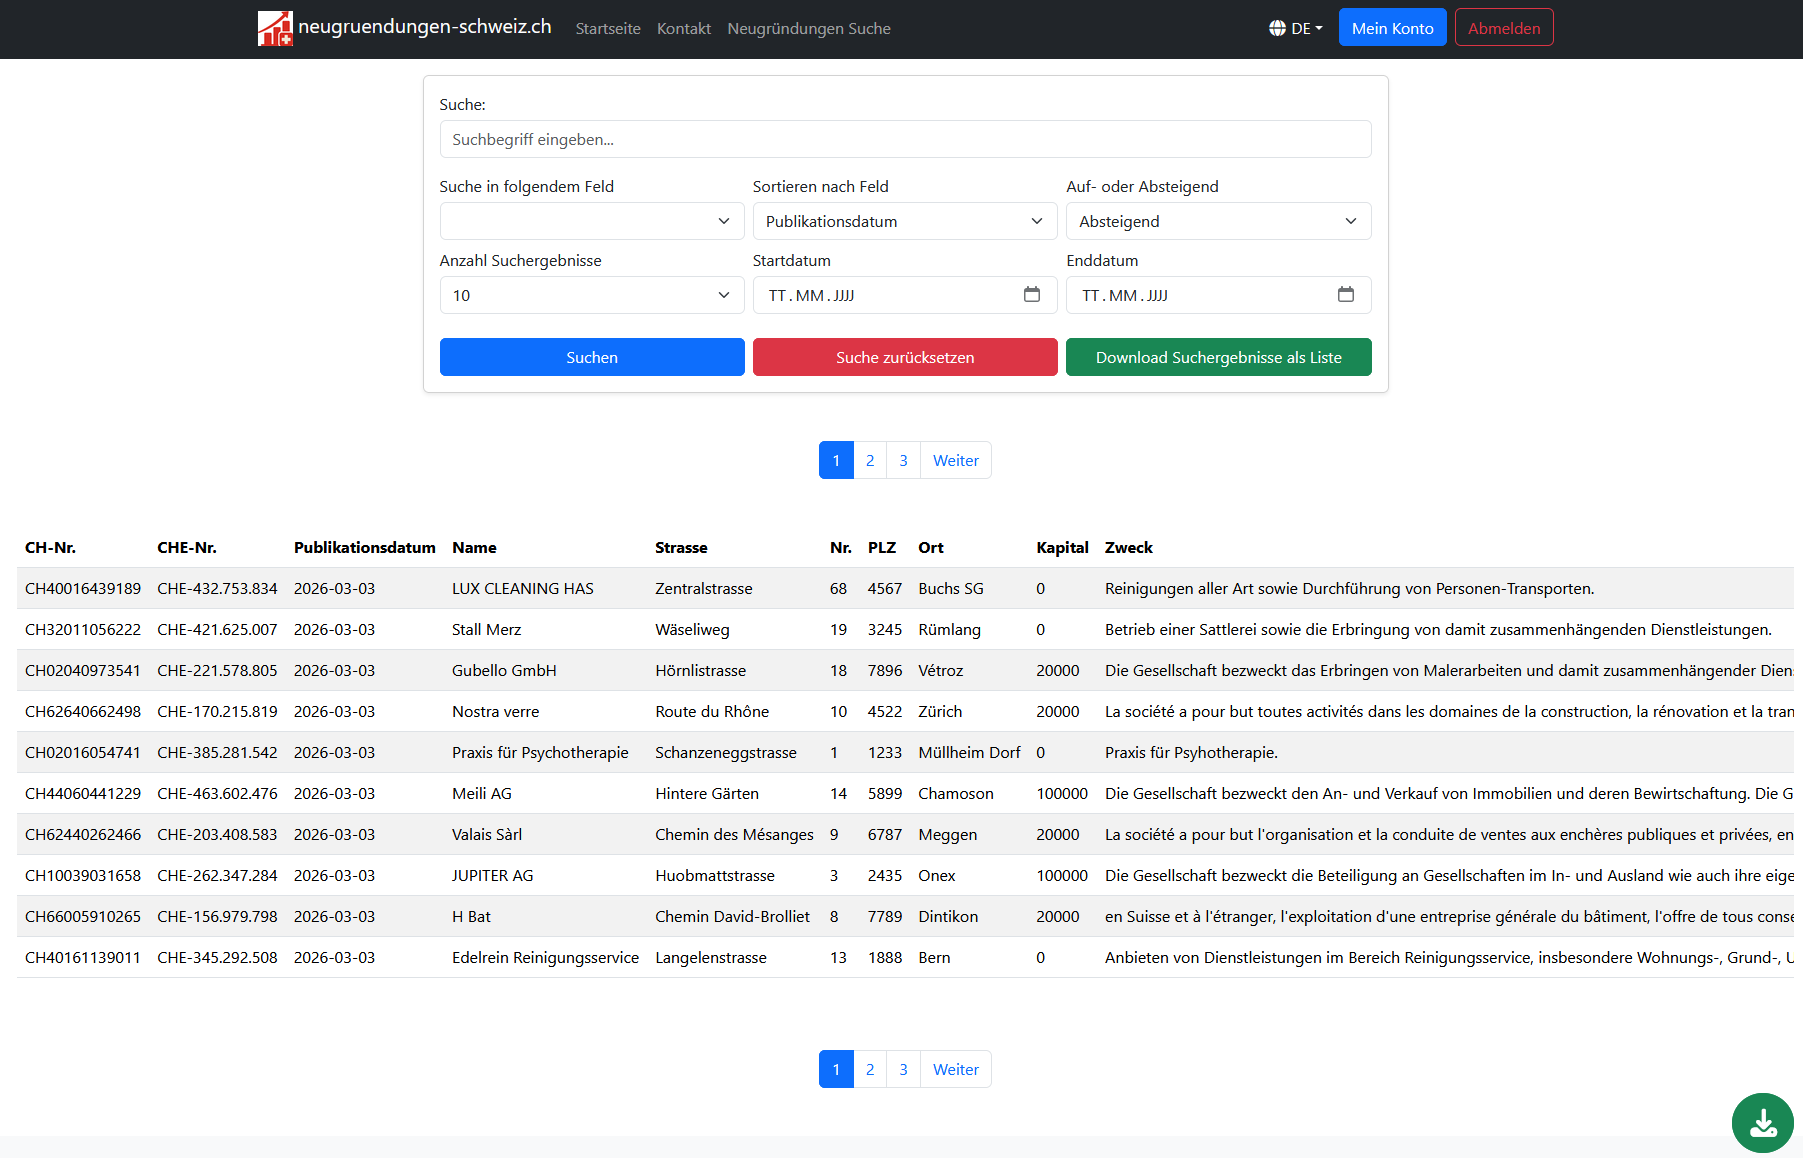Go to page 2 in top pagination
The width and height of the screenshot is (1803, 1158).
[870, 460]
